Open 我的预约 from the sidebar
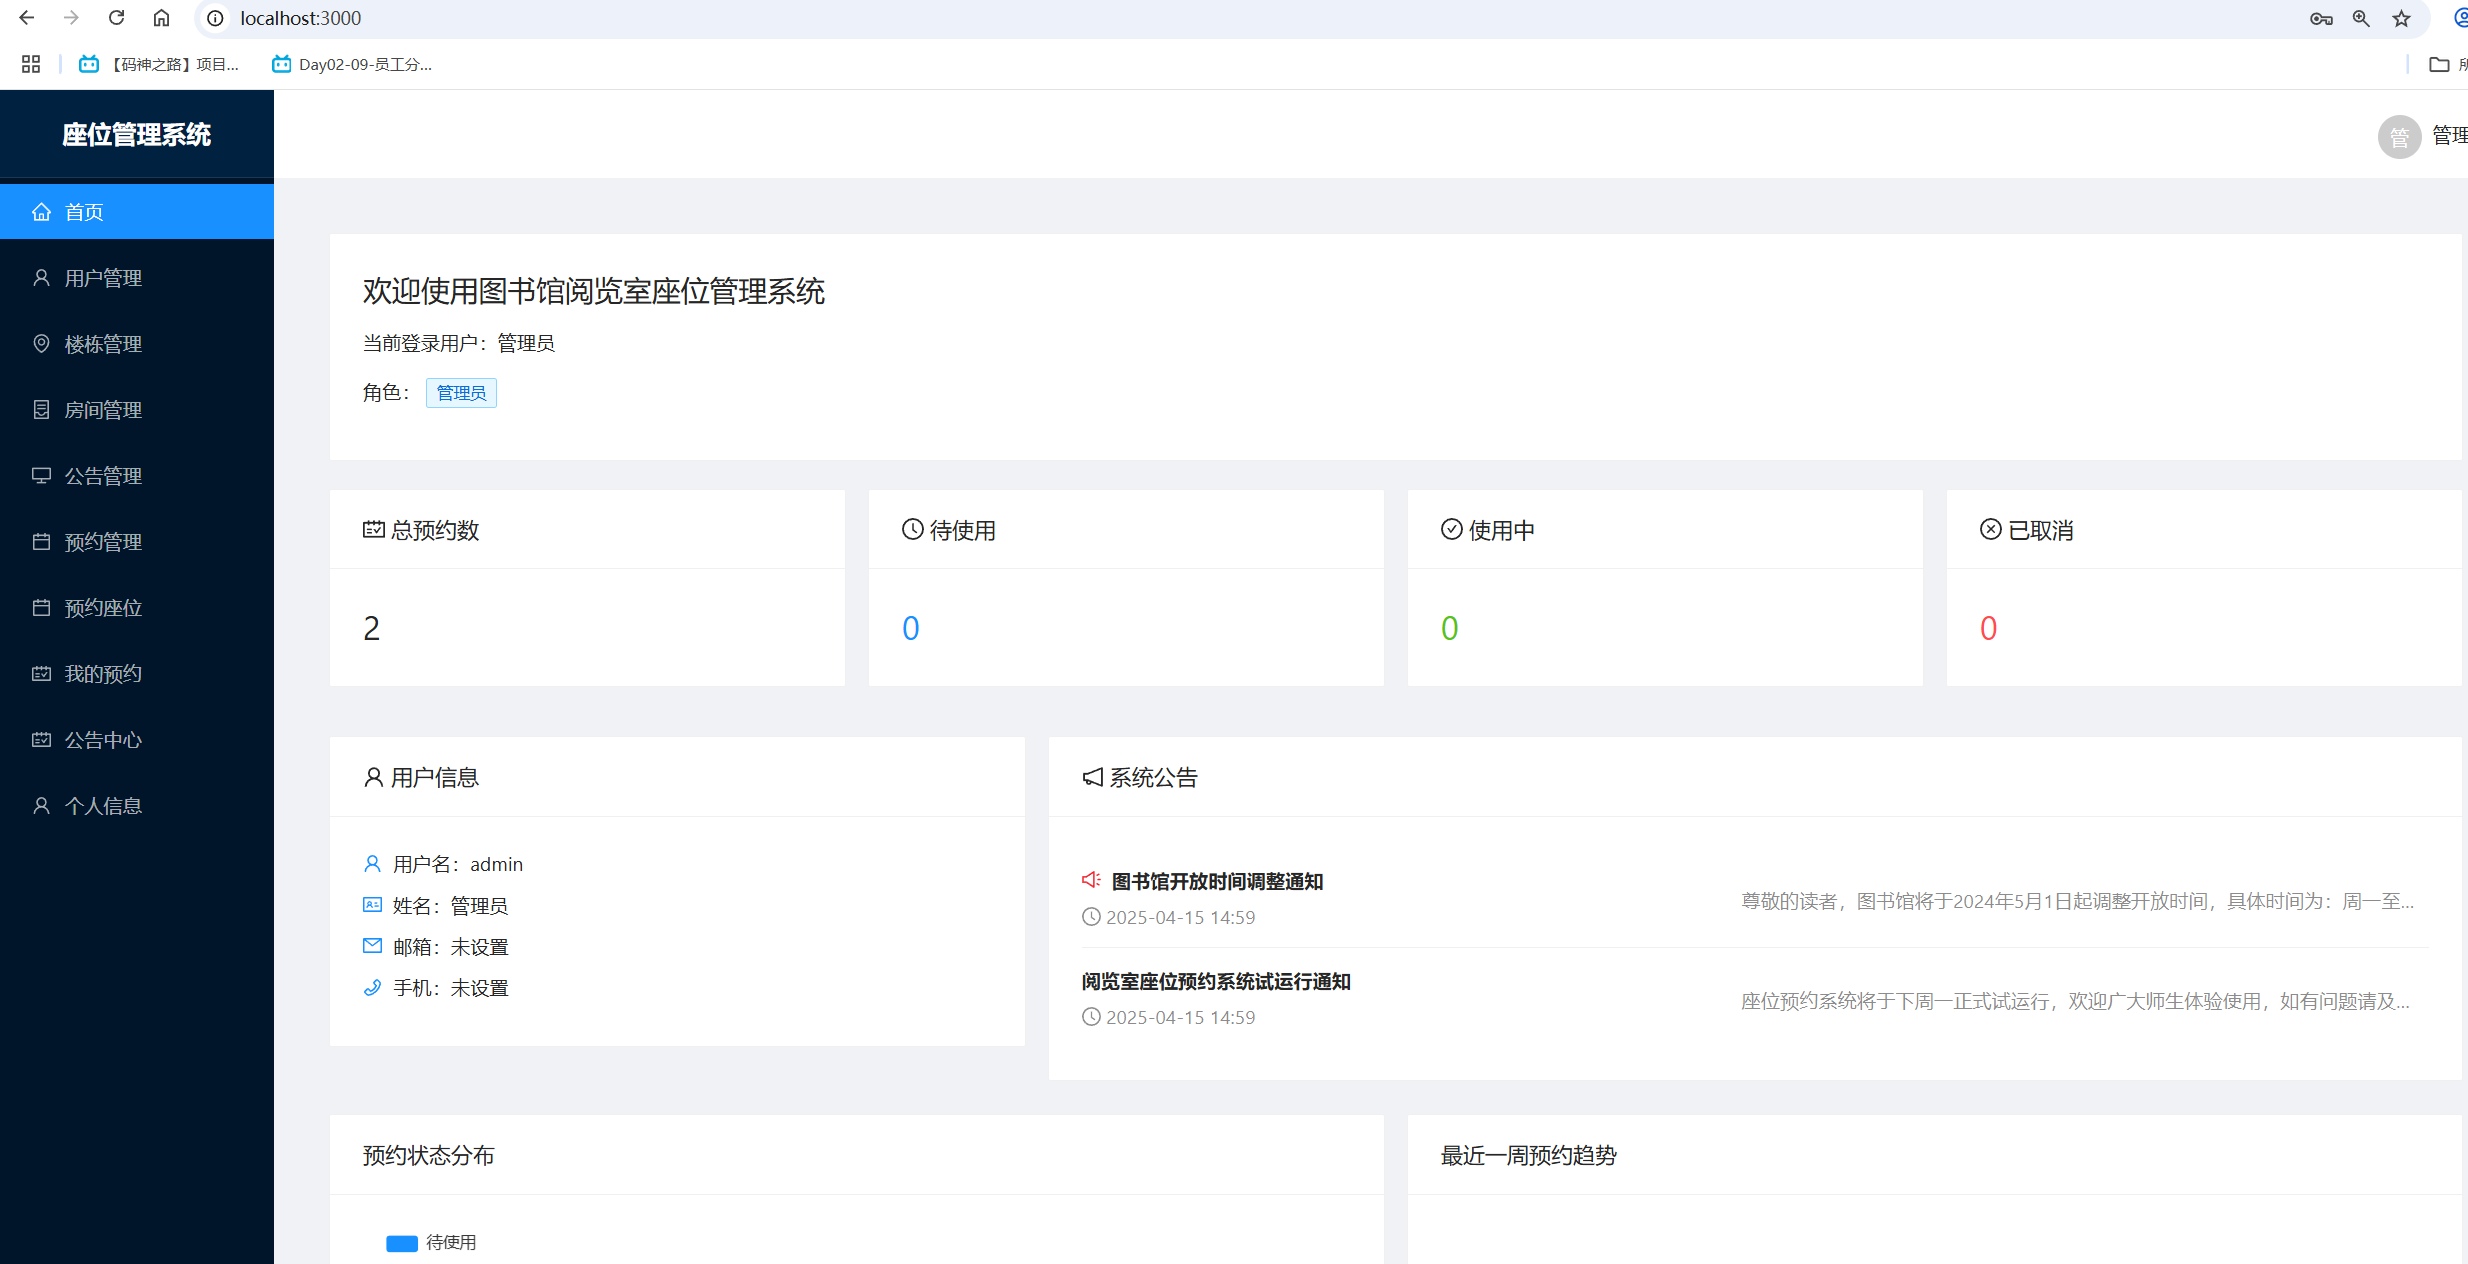This screenshot has width=2468, height=1264. tap(103, 674)
